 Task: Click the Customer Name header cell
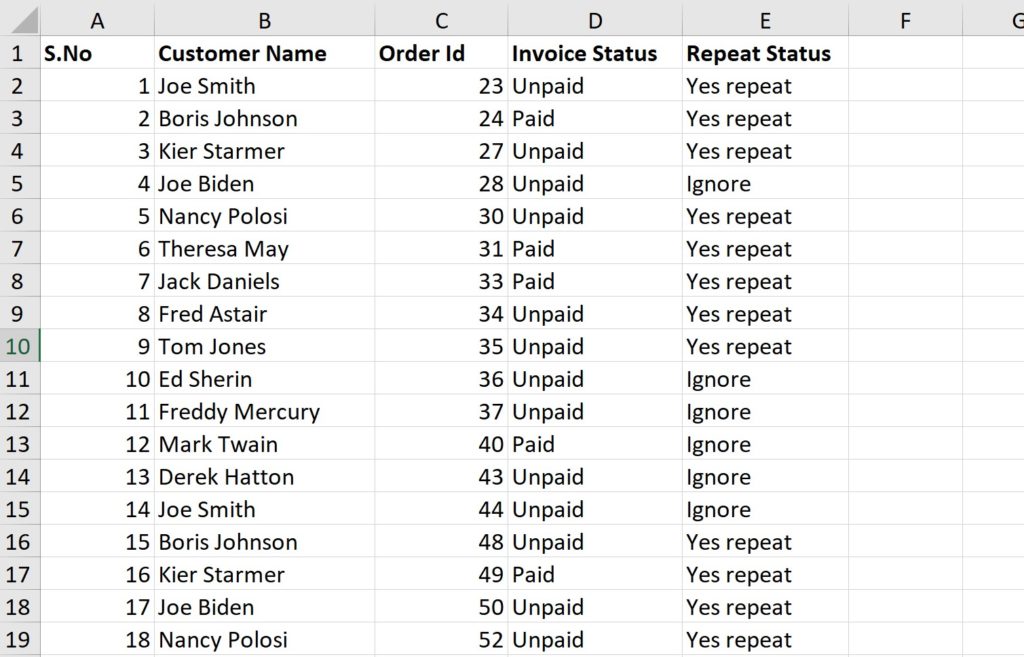click(264, 53)
